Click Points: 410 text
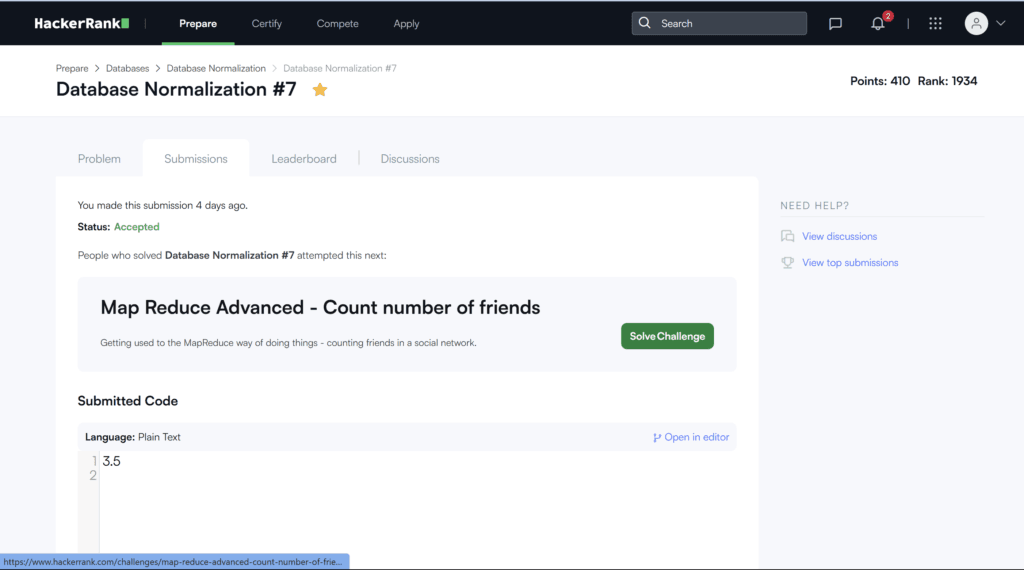This screenshot has width=1024, height=570. (x=880, y=81)
